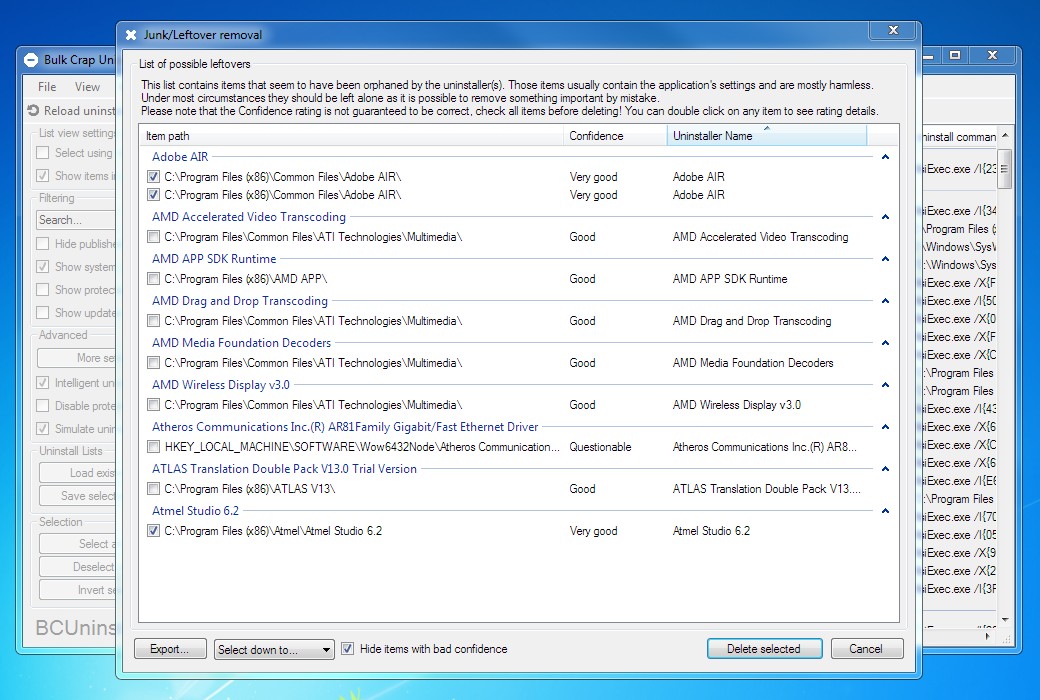Collapse the AMD Accelerated Video Transcoding group
The width and height of the screenshot is (1040, 700).
tap(885, 217)
